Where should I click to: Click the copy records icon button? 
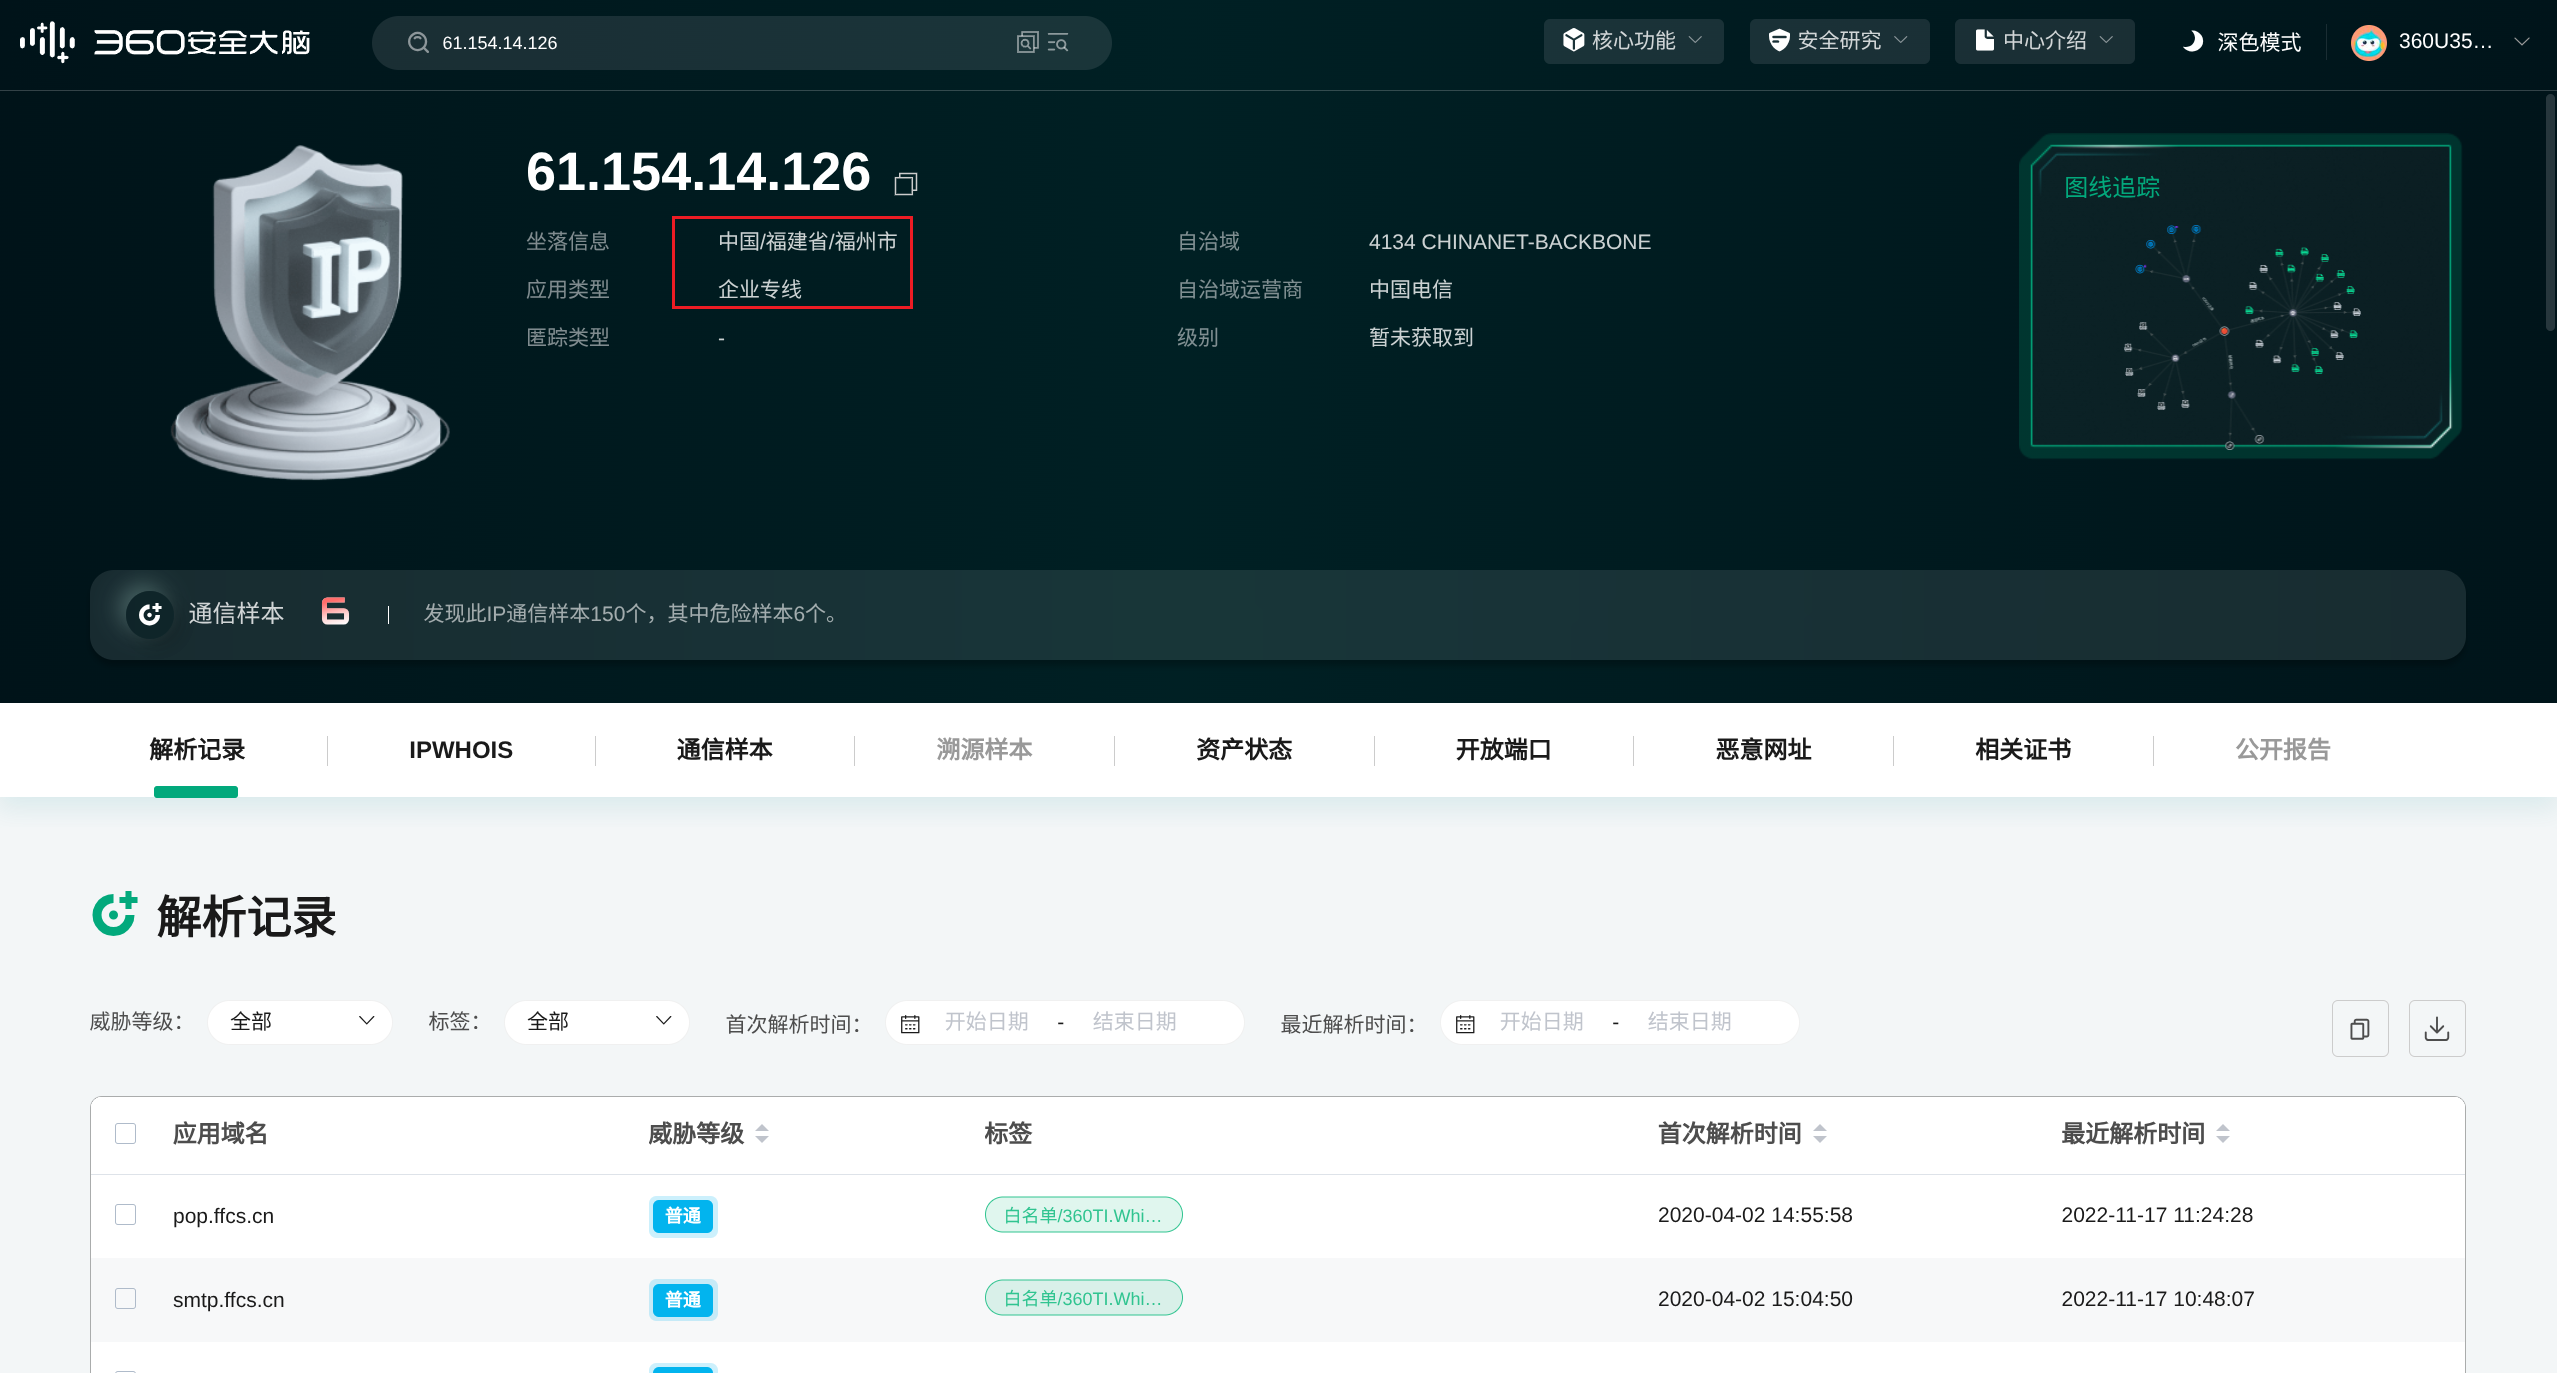tap(2360, 1028)
